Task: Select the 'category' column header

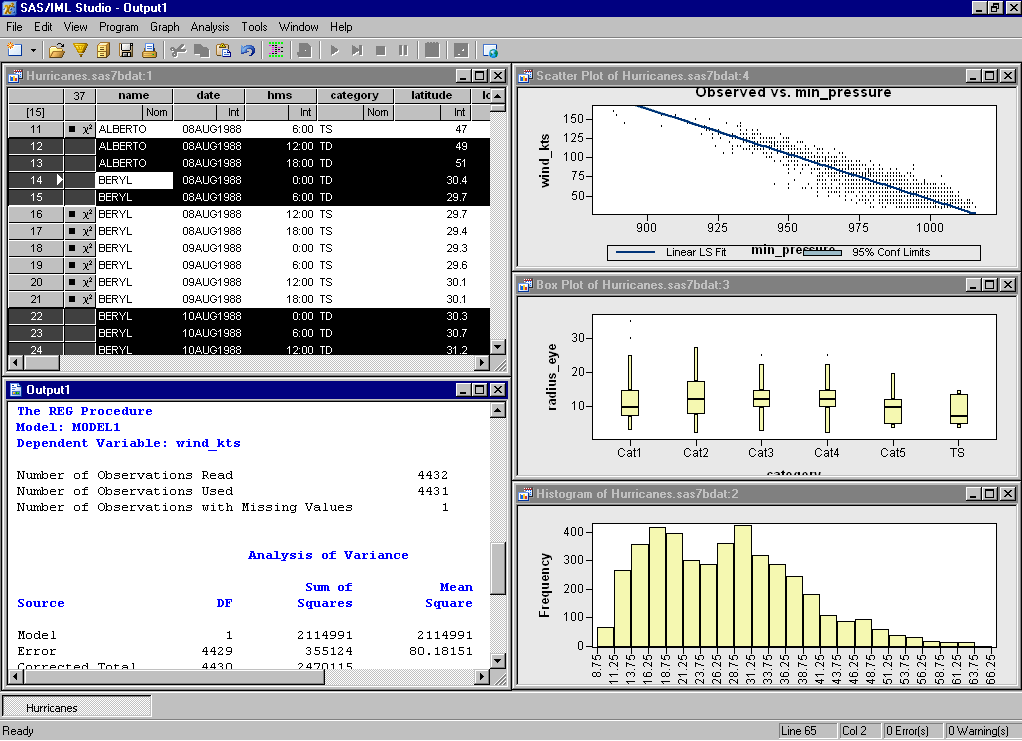Action: click(x=354, y=95)
